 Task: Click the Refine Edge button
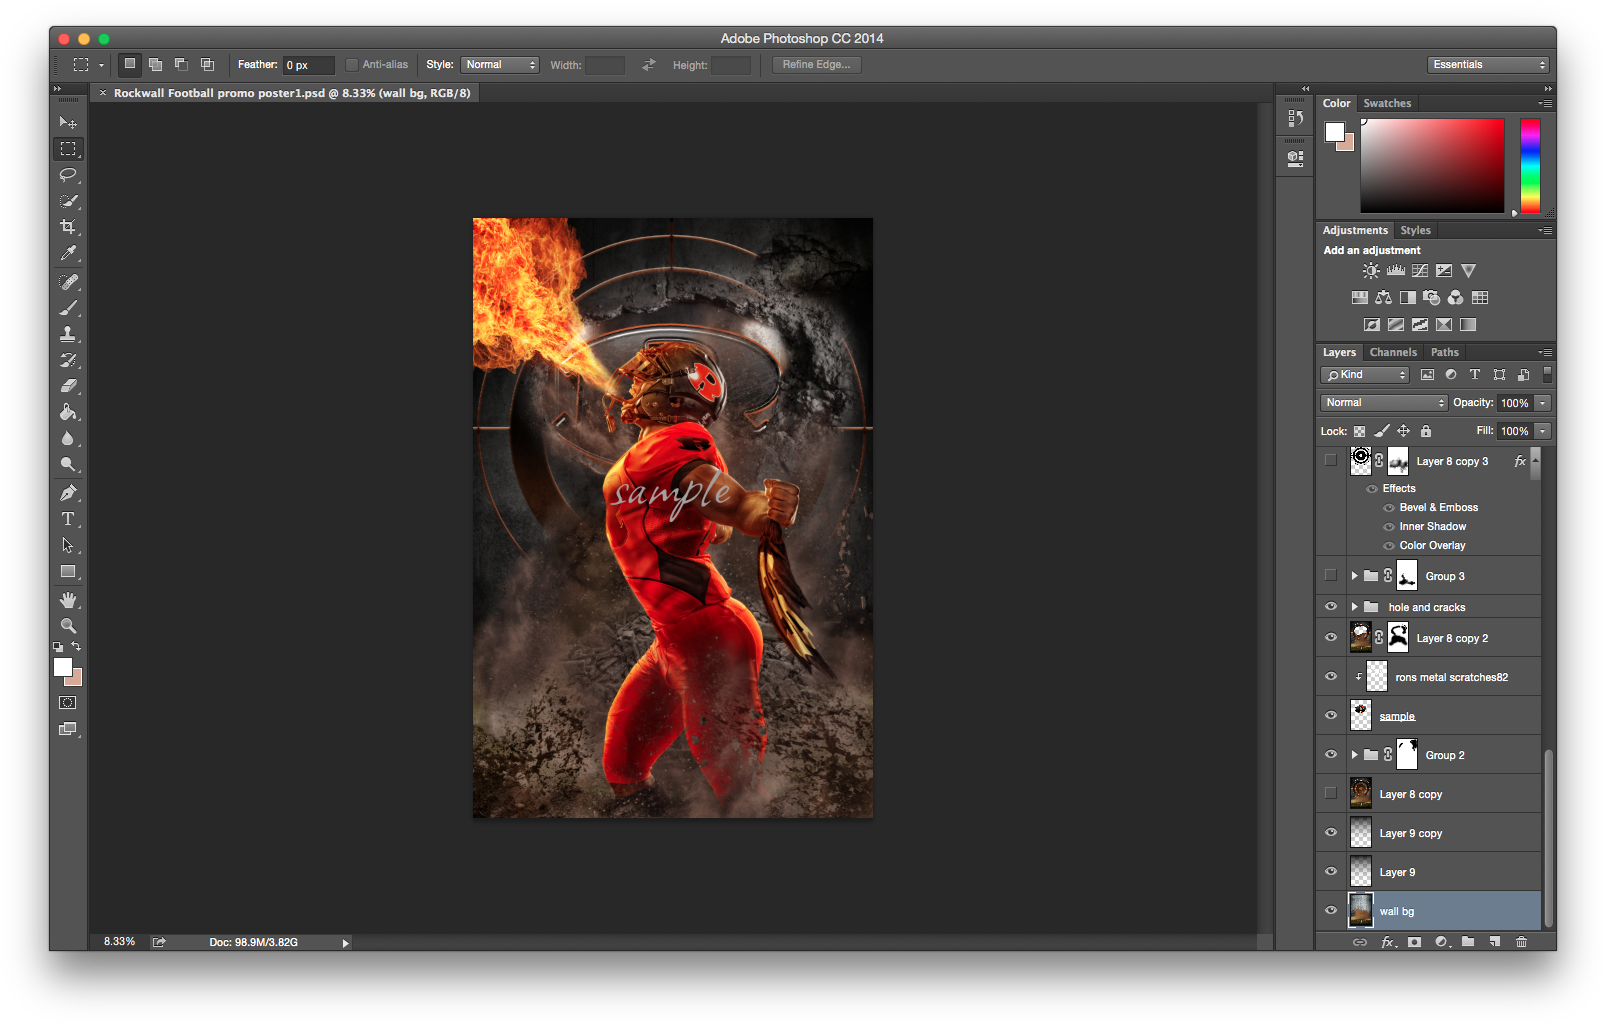tap(815, 64)
